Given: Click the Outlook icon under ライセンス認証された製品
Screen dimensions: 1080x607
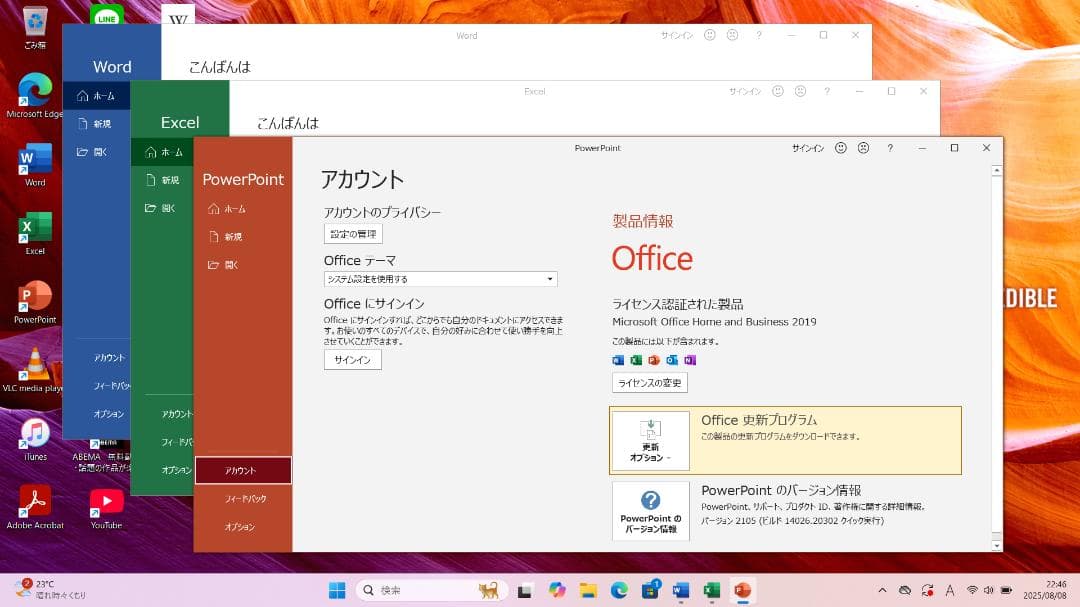Looking at the screenshot, I should click(672, 360).
